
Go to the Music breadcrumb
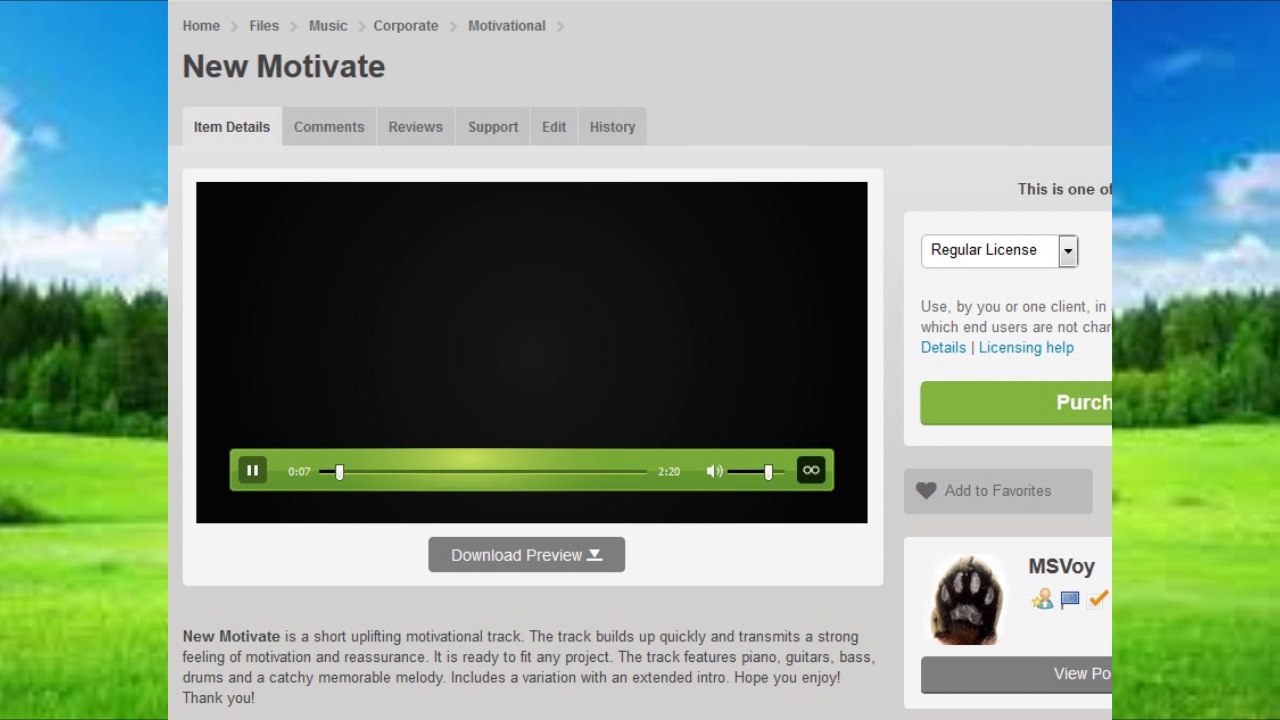point(328,26)
